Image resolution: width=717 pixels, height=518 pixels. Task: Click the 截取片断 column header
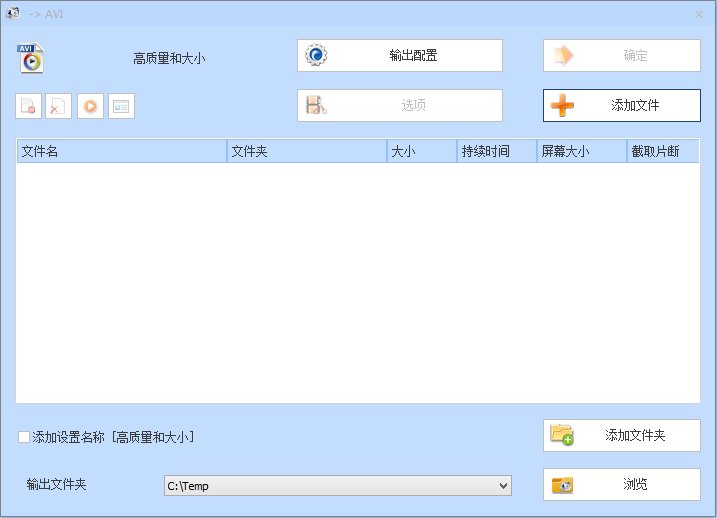tap(663, 151)
